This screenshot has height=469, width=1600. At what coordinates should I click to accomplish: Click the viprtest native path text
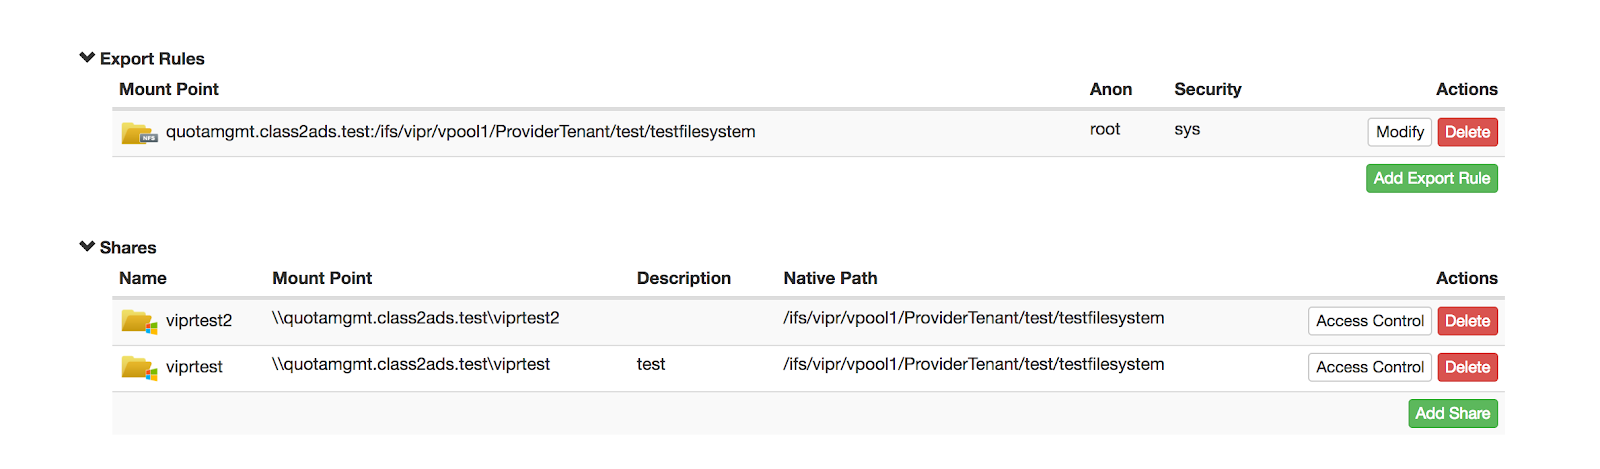pos(973,364)
